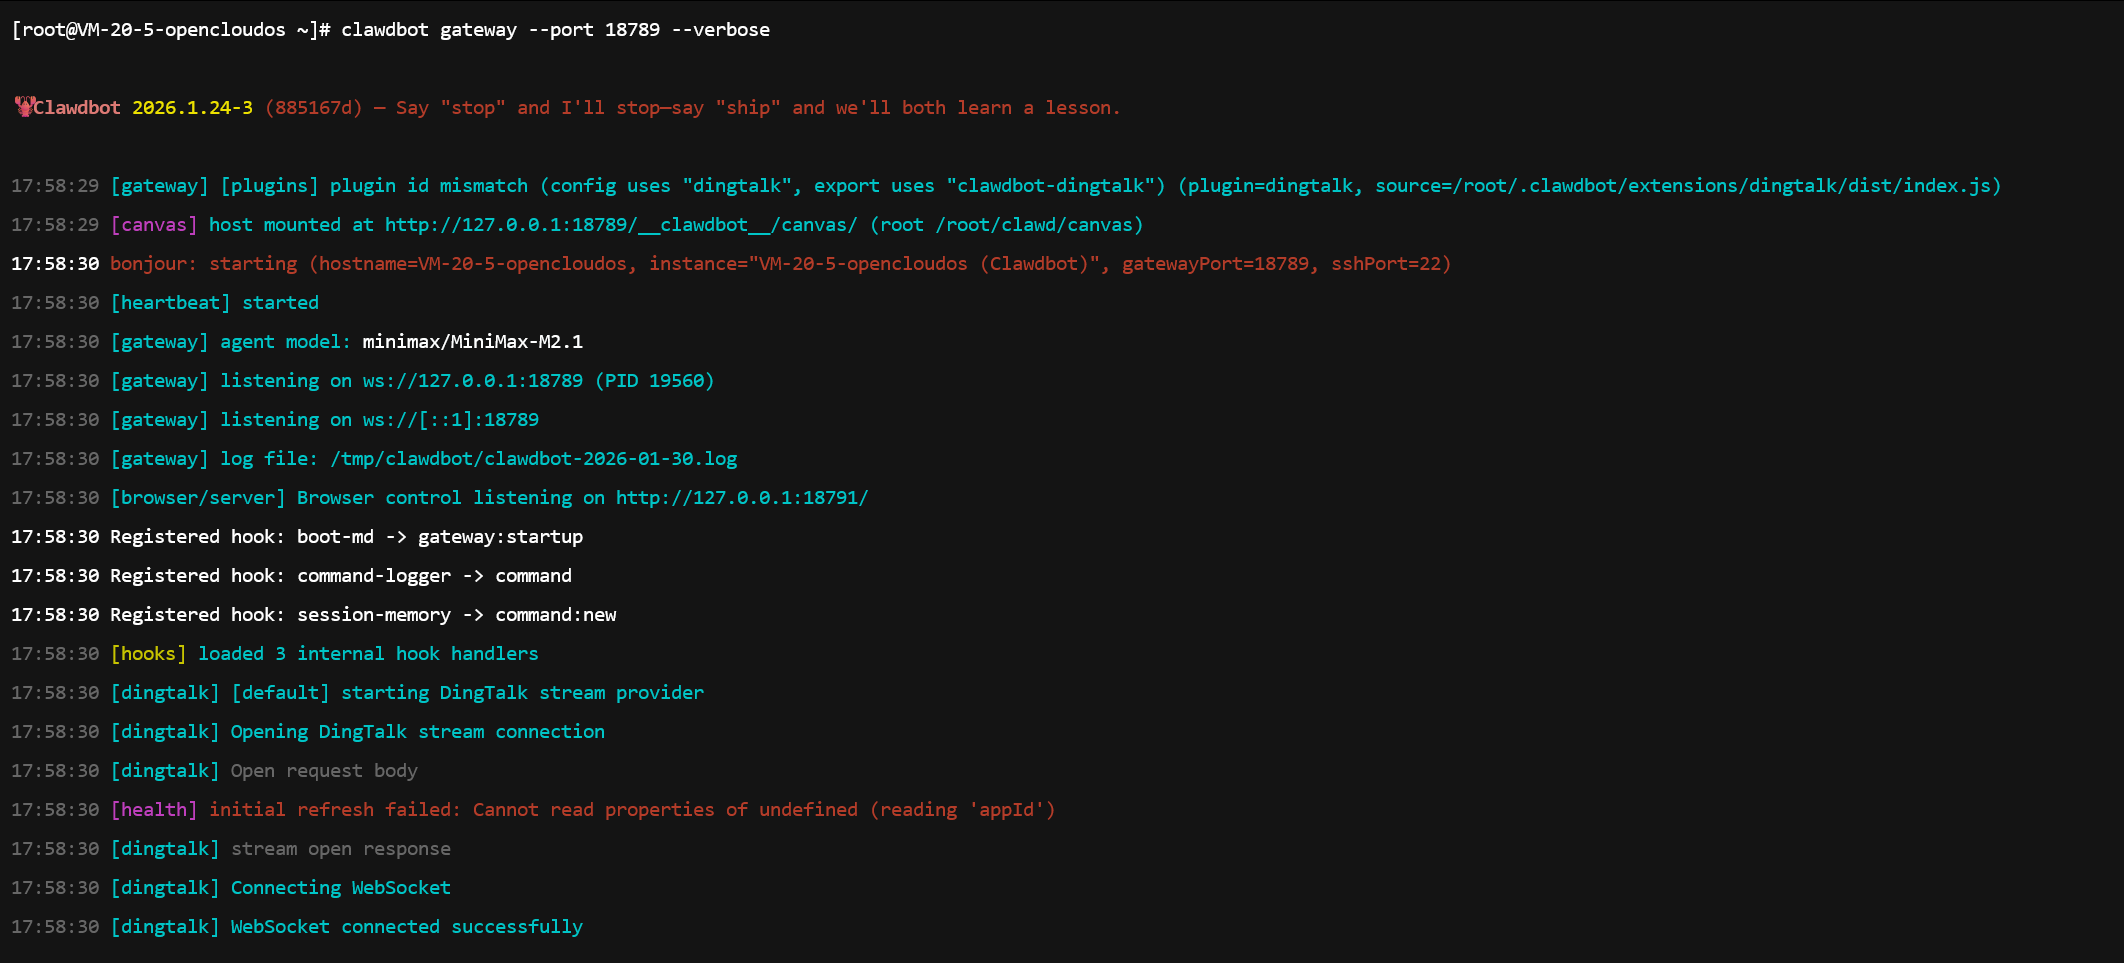This screenshot has height=963, width=2124.
Task: Click the Clawdbot version number 2026.1.24-3
Action: [x=192, y=108]
